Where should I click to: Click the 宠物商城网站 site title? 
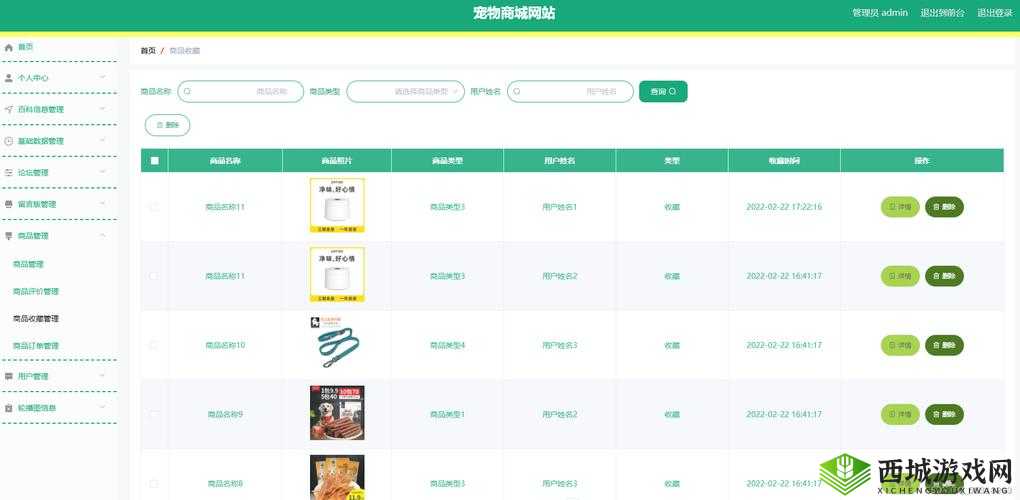click(x=514, y=13)
